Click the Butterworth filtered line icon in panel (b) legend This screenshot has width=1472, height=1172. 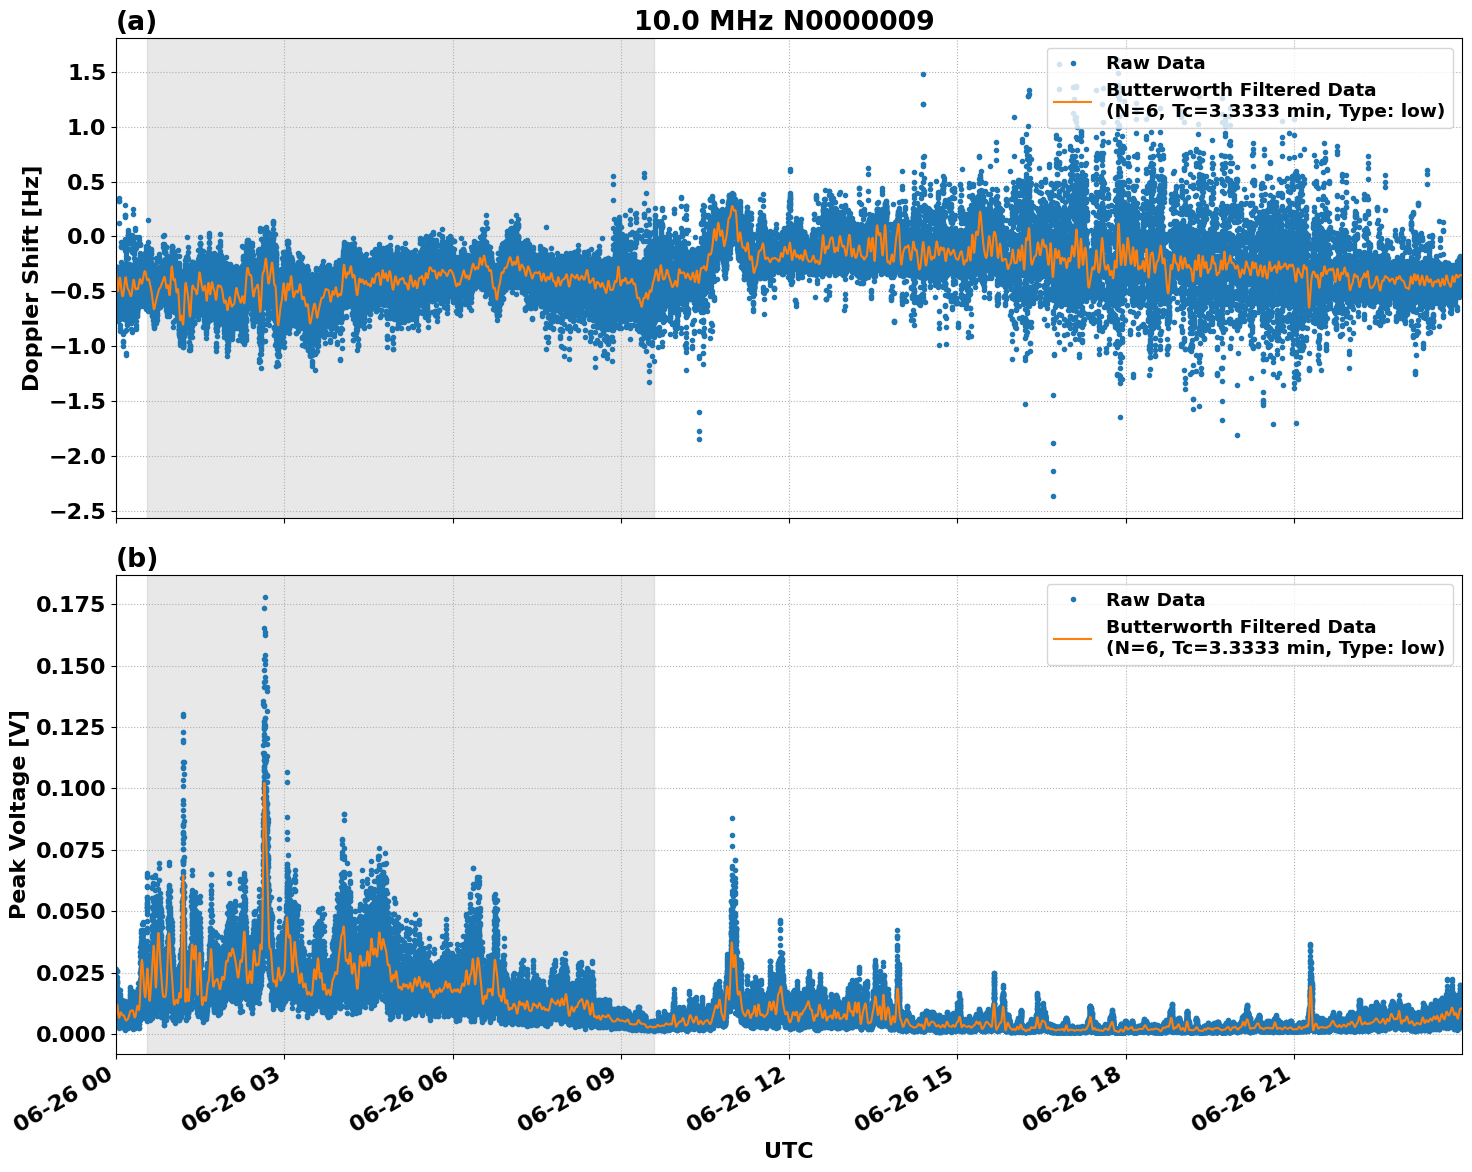[1073, 639]
